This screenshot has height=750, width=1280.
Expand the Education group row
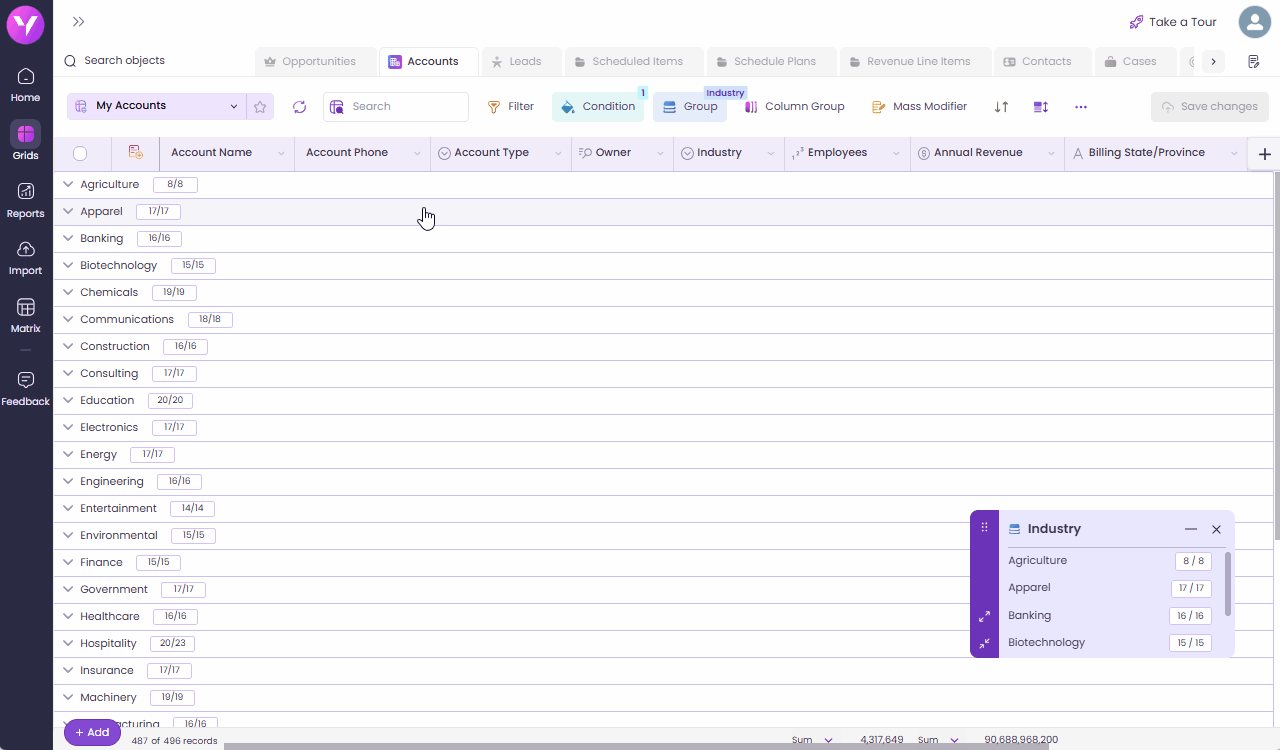pos(68,401)
